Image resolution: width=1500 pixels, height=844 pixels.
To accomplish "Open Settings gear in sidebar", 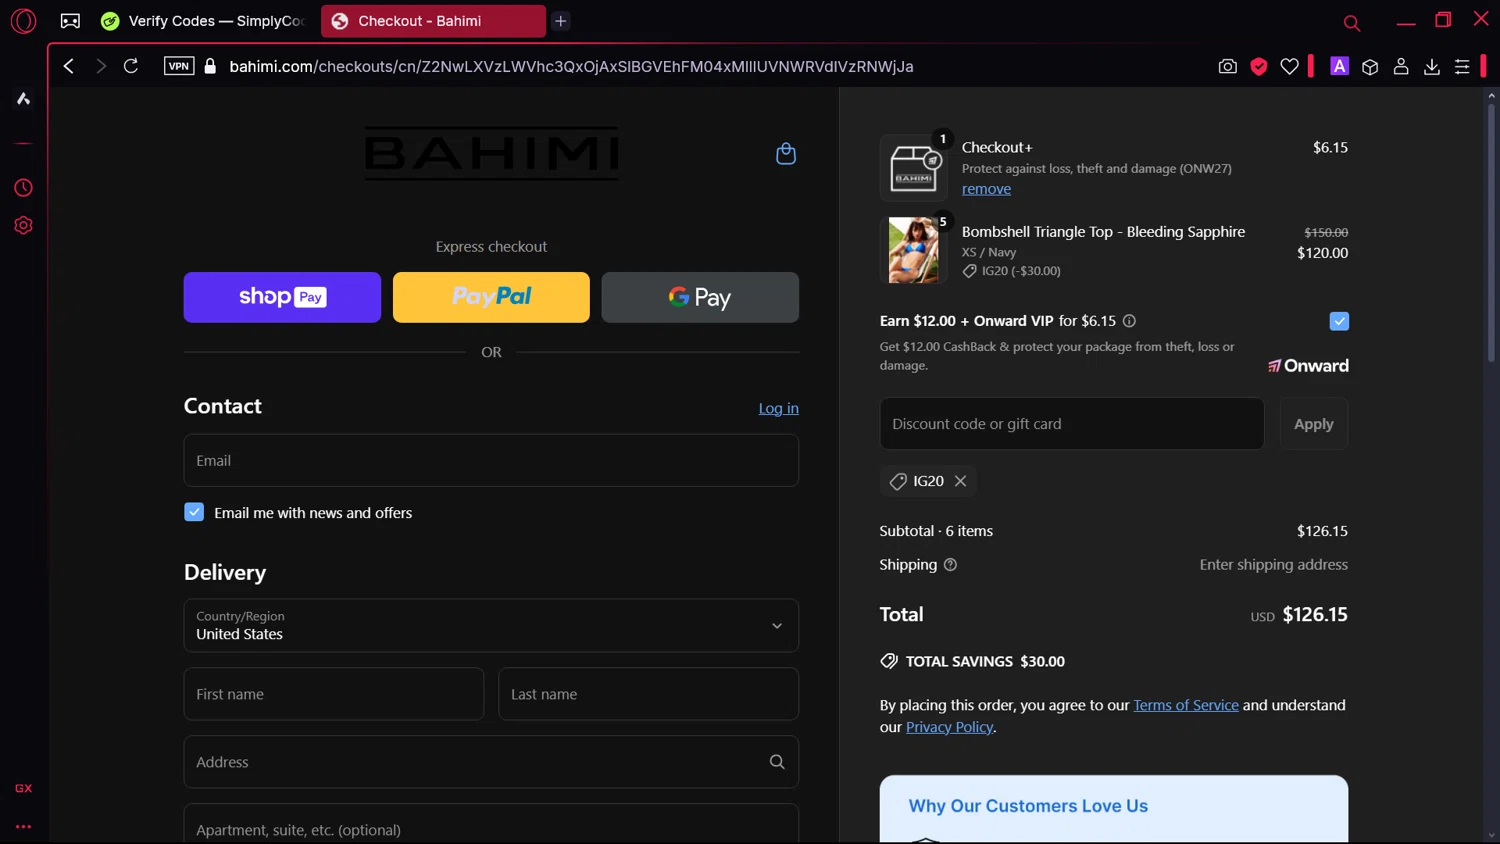I will point(23,226).
